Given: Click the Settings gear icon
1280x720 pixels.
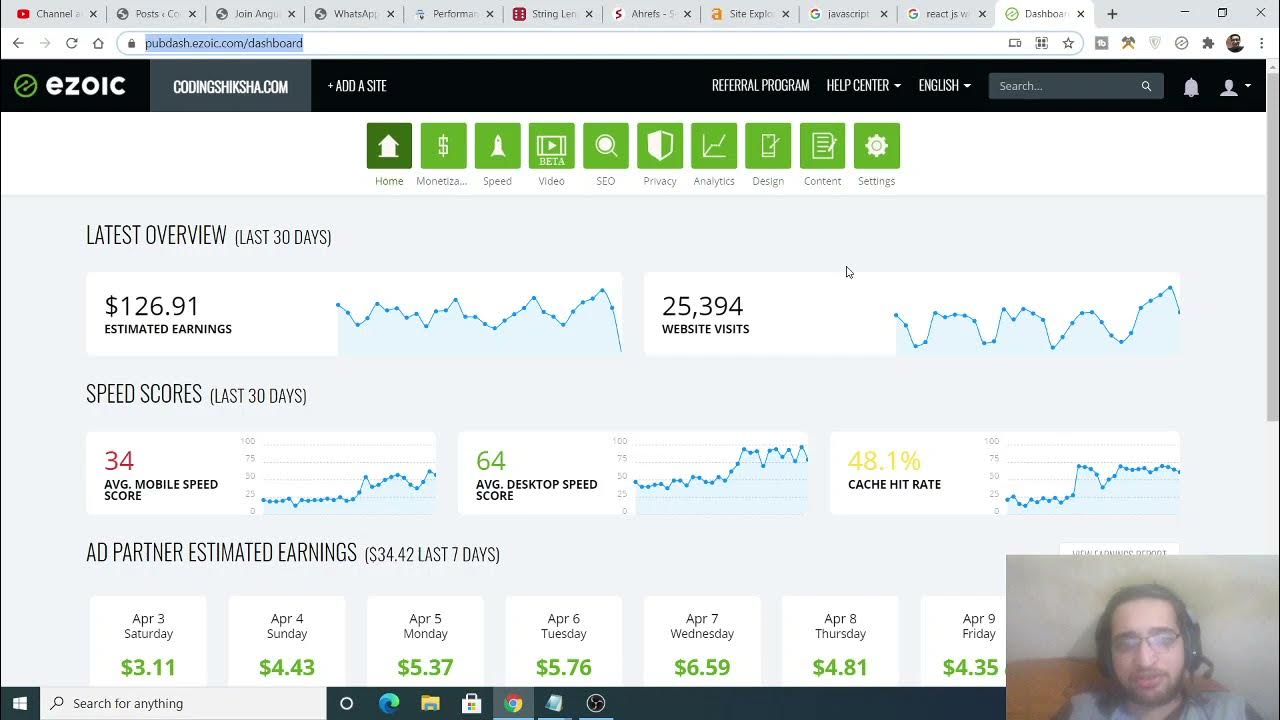Looking at the screenshot, I should pyautogui.click(x=876, y=146).
